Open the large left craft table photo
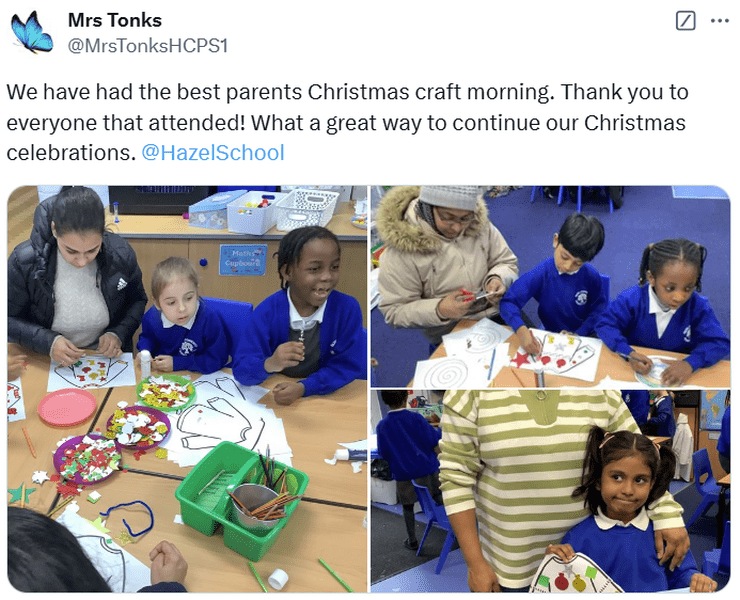 point(187,389)
